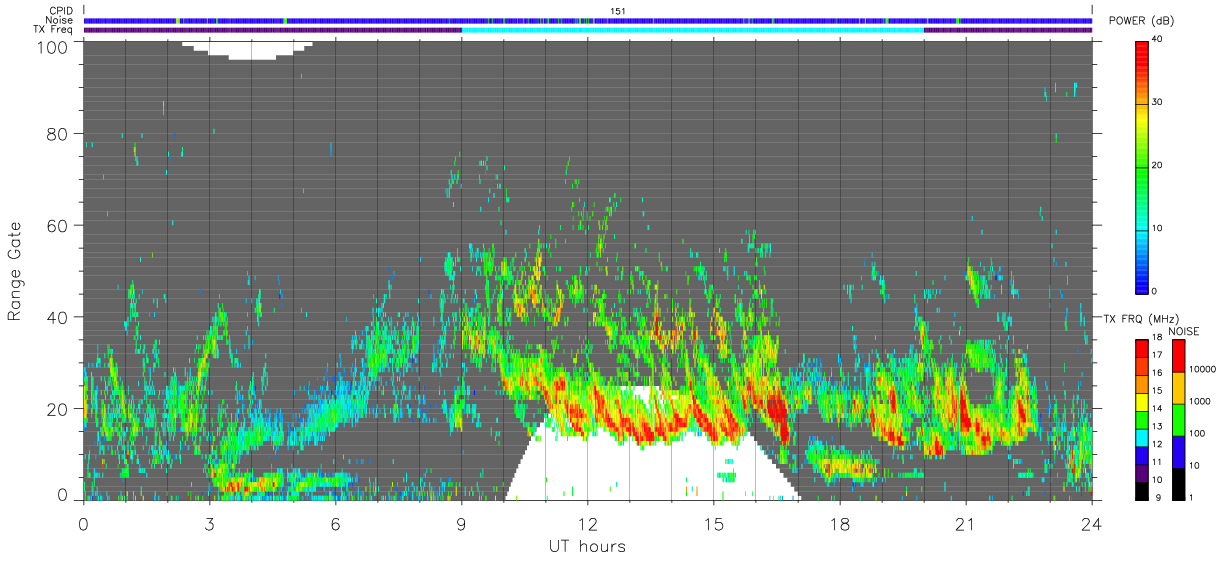
Task: Click the Range Gate tick label '60'
Action: pos(59,226)
